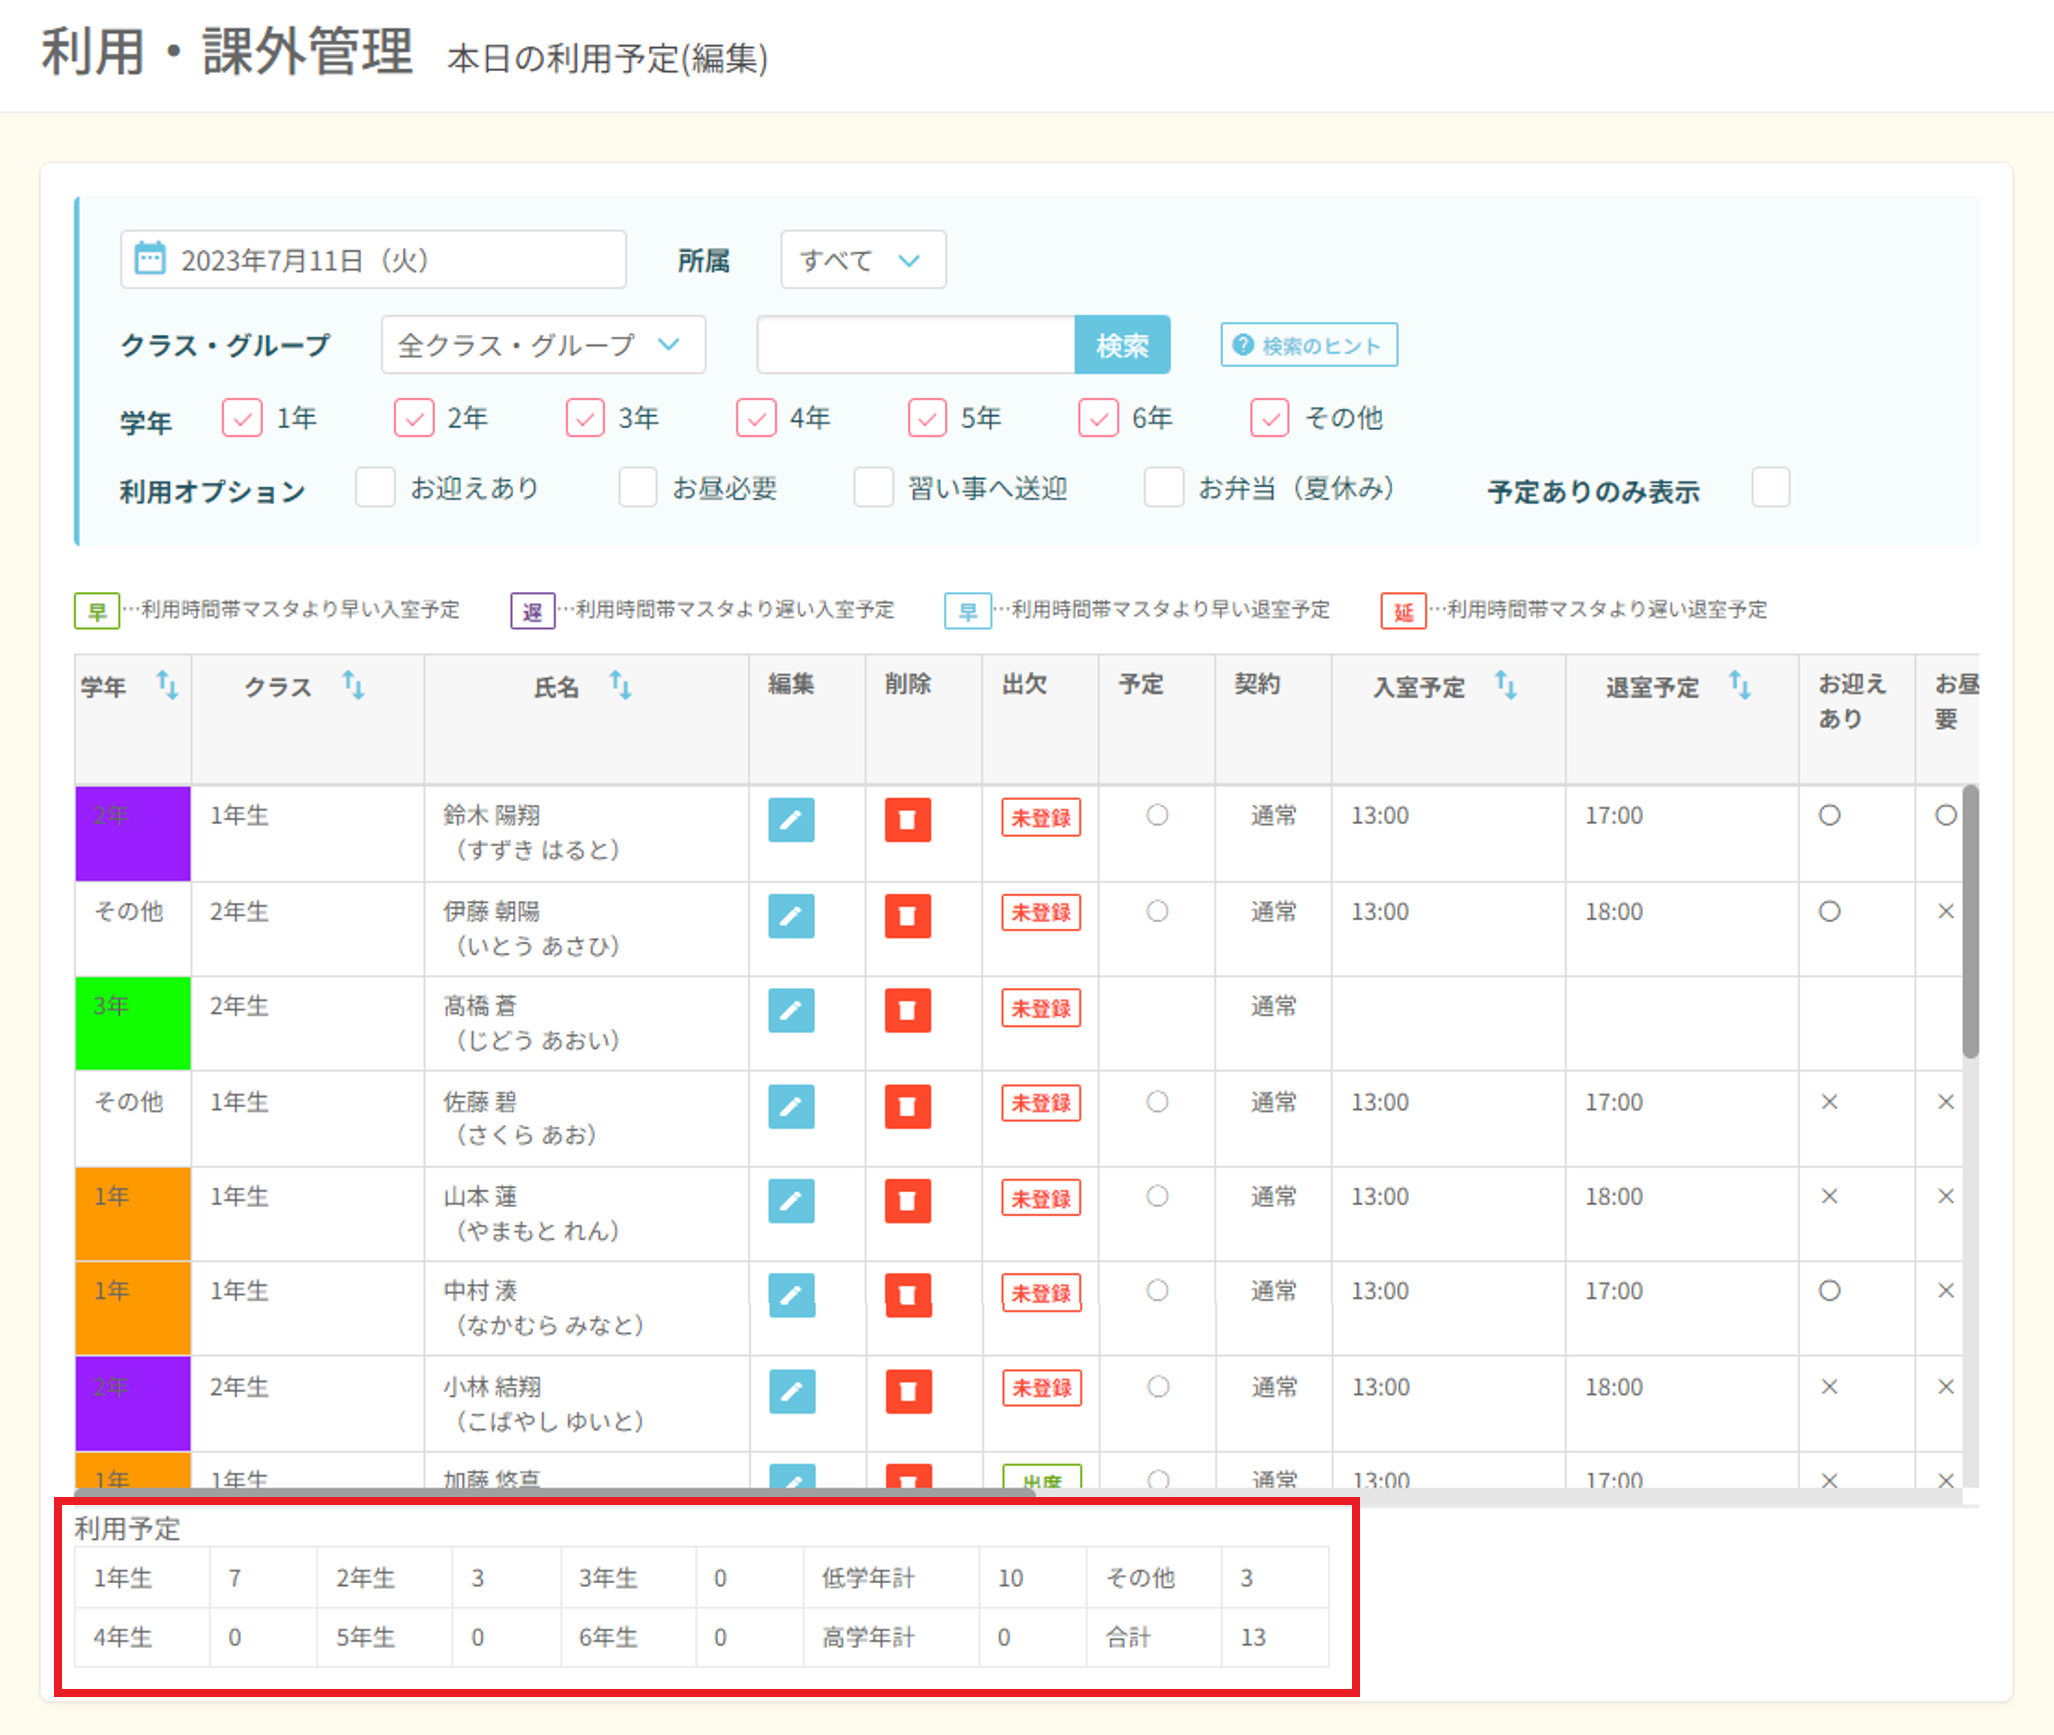Enable the お昼必要 option
The width and height of the screenshot is (2054, 1735).
(638, 487)
